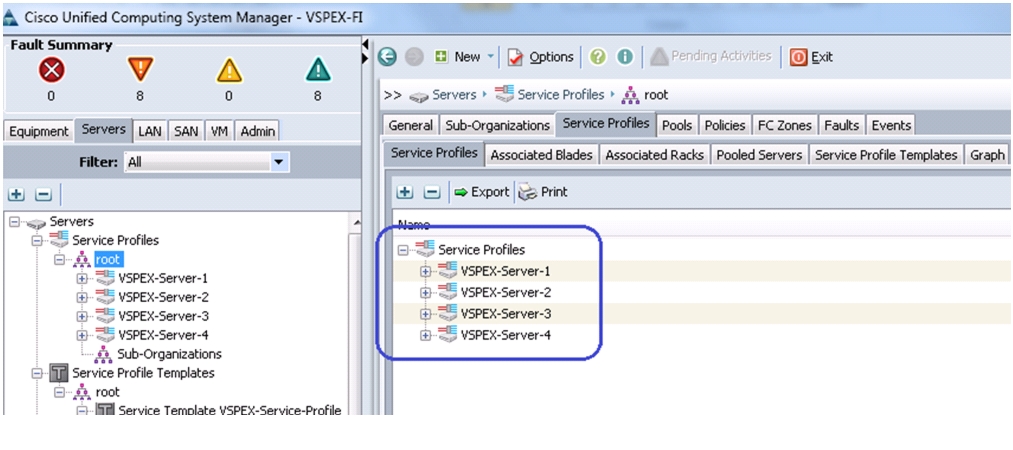Click the minor faults yellow icon
The width and height of the screenshot is (1013, 450).
click(x=229, y=70)
